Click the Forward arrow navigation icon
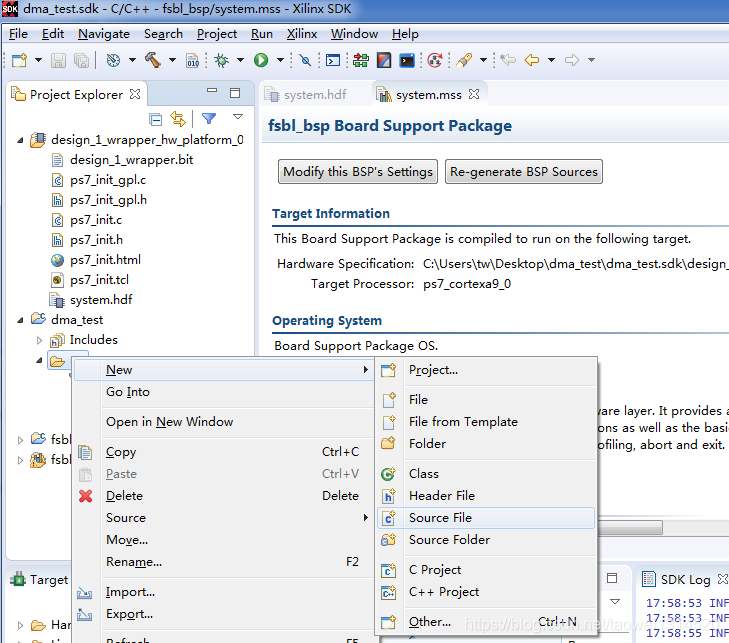729x643 pixels. click(x=571, y=60)
